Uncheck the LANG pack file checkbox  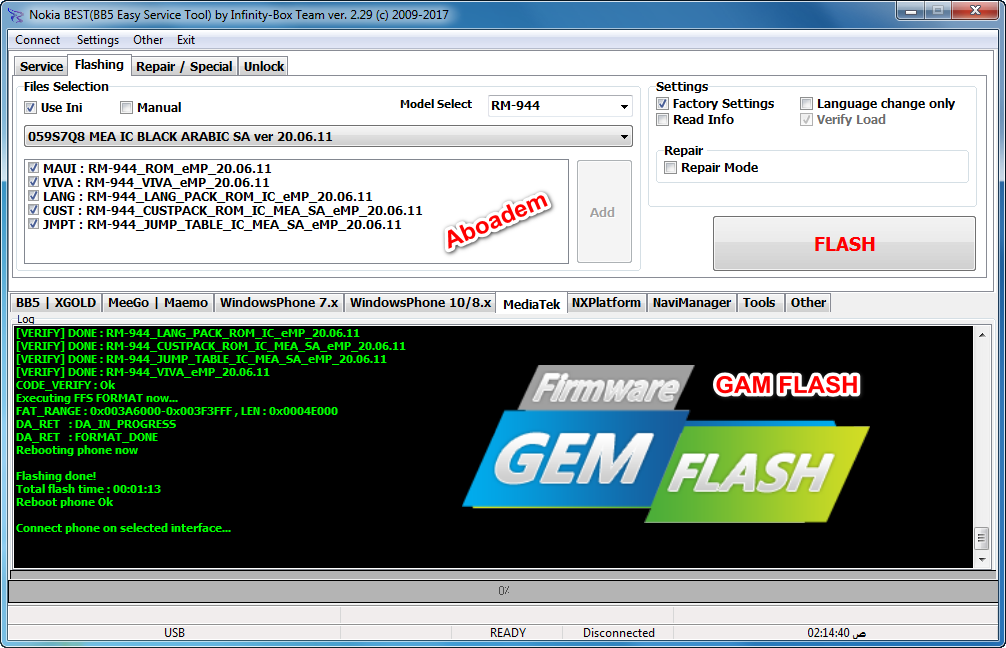click(33, 196)
